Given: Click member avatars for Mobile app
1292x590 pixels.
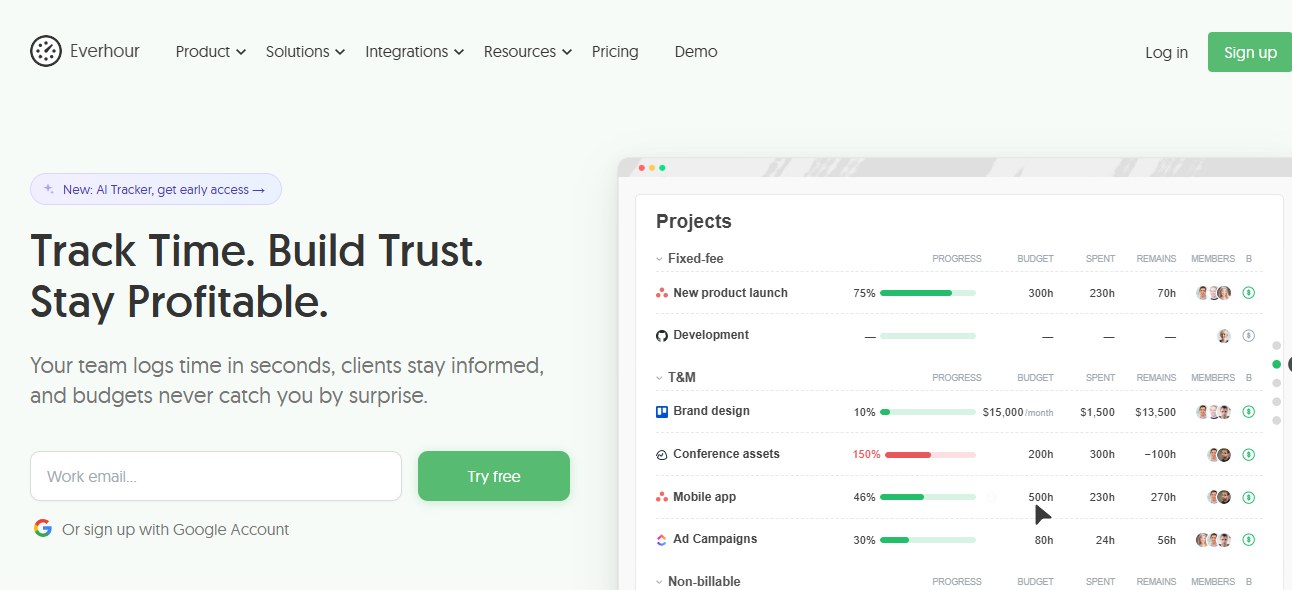Looking at the screenshot, I should (1219, 497).
